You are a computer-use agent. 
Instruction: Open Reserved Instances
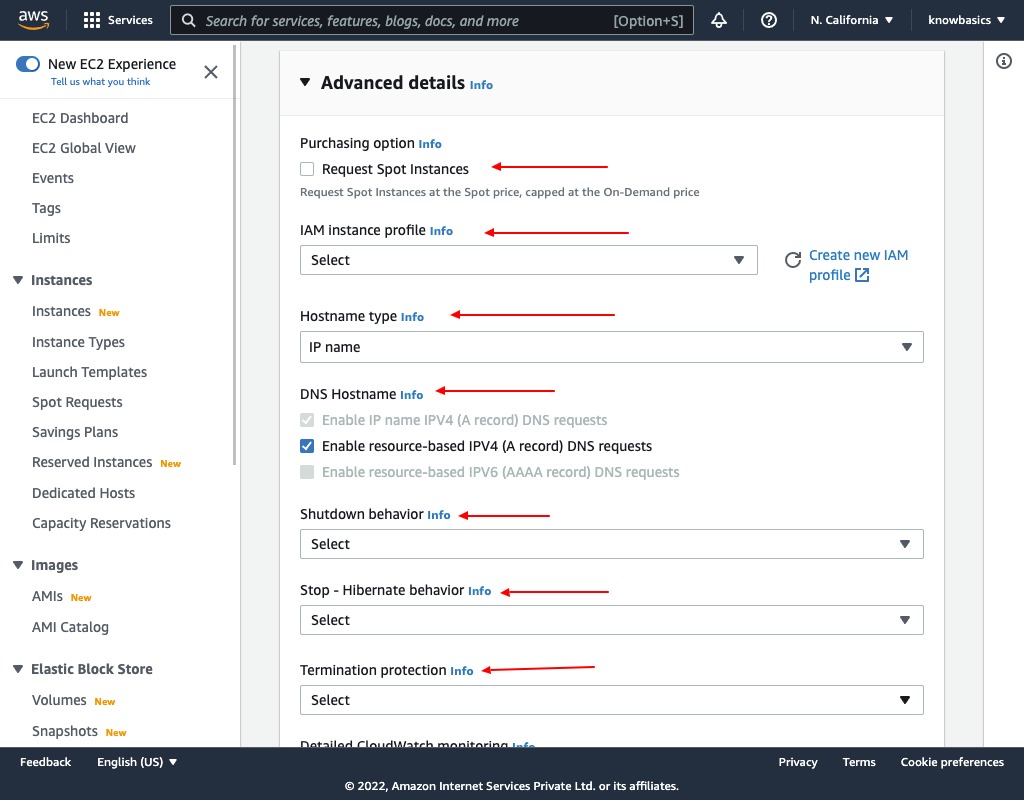coord(92,462)
